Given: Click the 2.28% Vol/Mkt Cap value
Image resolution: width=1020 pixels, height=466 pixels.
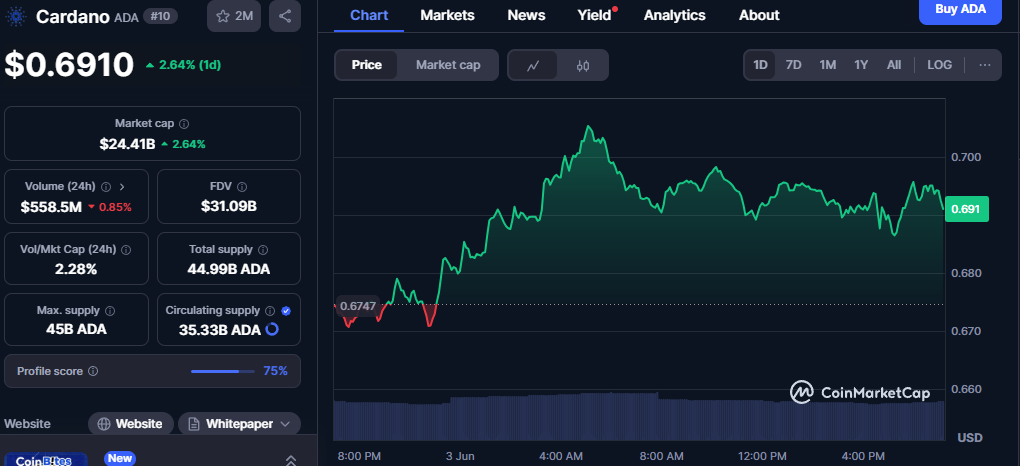Looking at the screenshot, I should pyautogui.click(x=76, y=269).
